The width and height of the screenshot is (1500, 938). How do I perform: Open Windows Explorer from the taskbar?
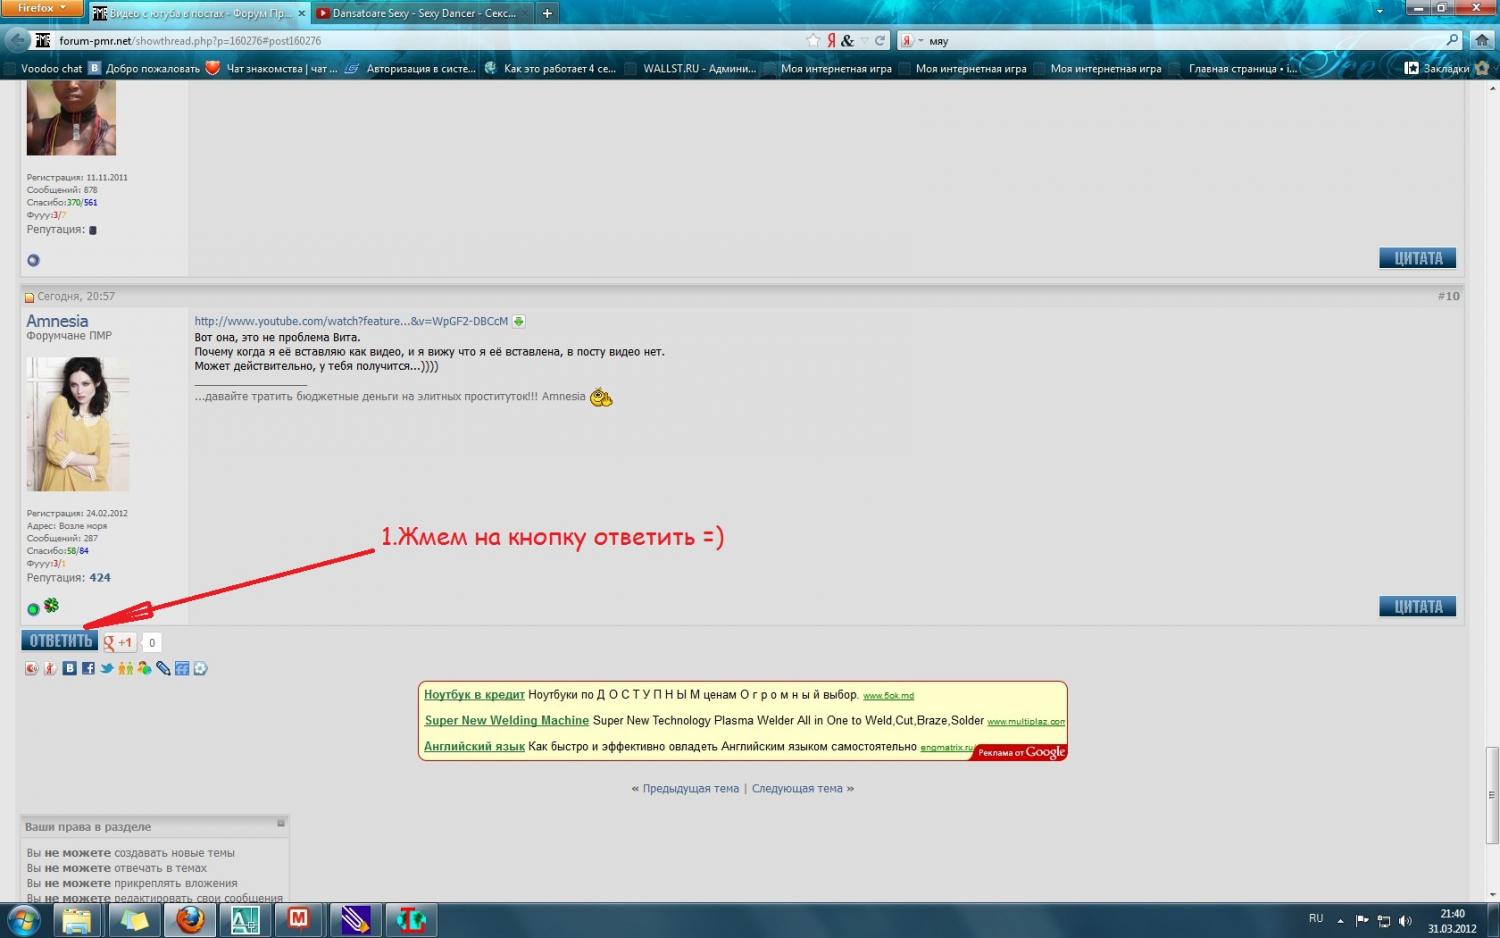pos(77,919)
